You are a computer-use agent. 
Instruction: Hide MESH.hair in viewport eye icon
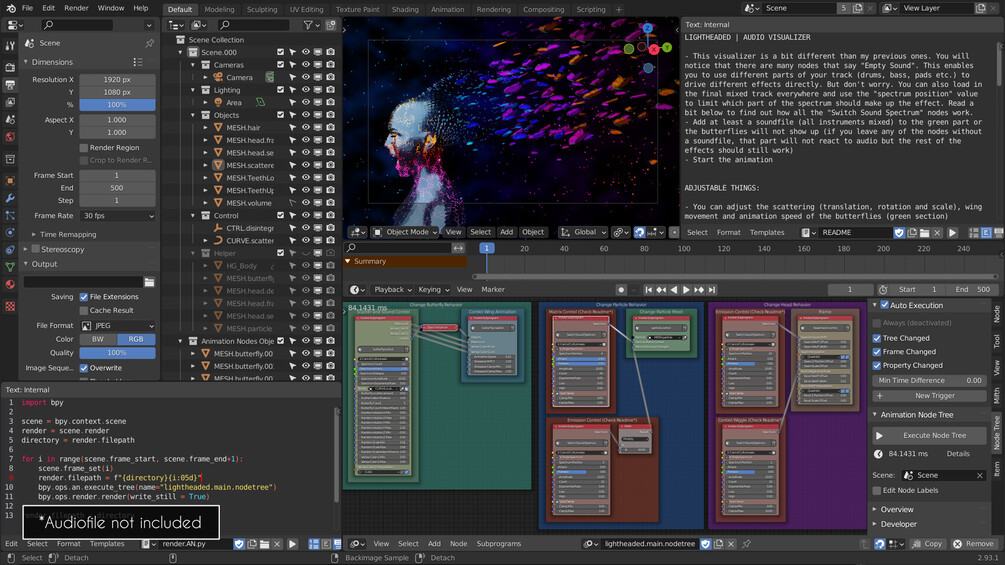[306, 127]
